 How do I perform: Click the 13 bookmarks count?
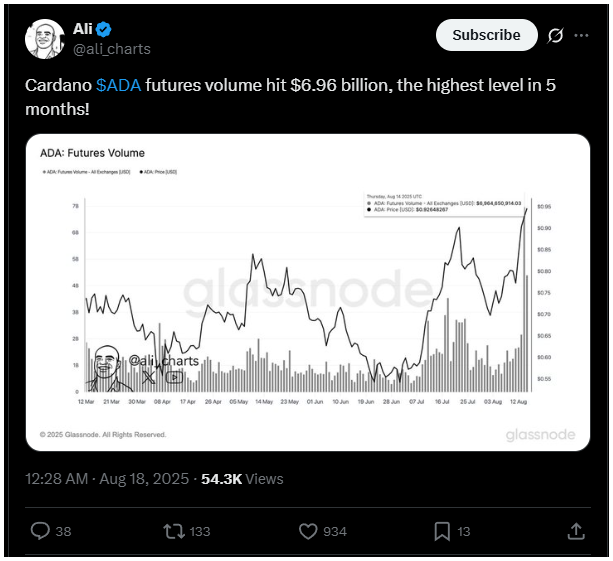click(x=464, y=532)
